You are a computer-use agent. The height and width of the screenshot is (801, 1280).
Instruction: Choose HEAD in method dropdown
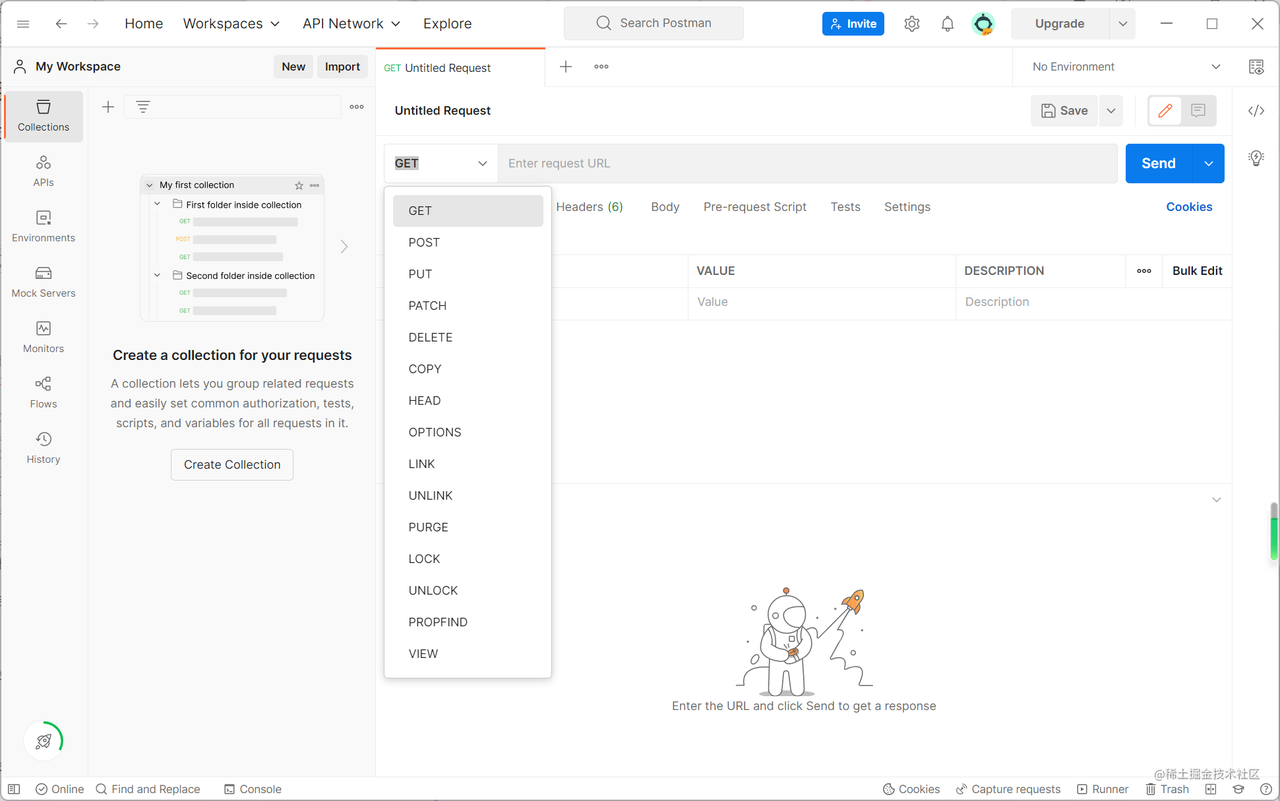[x=468, y=401]
